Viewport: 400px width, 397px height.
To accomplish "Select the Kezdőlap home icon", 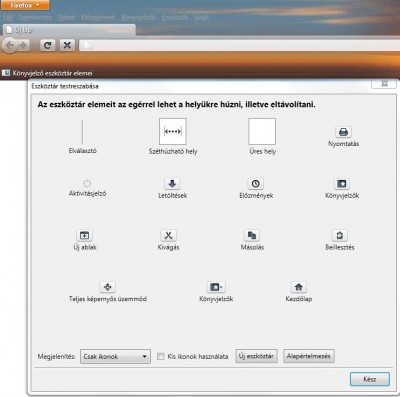I will click(x=299, y=287).
